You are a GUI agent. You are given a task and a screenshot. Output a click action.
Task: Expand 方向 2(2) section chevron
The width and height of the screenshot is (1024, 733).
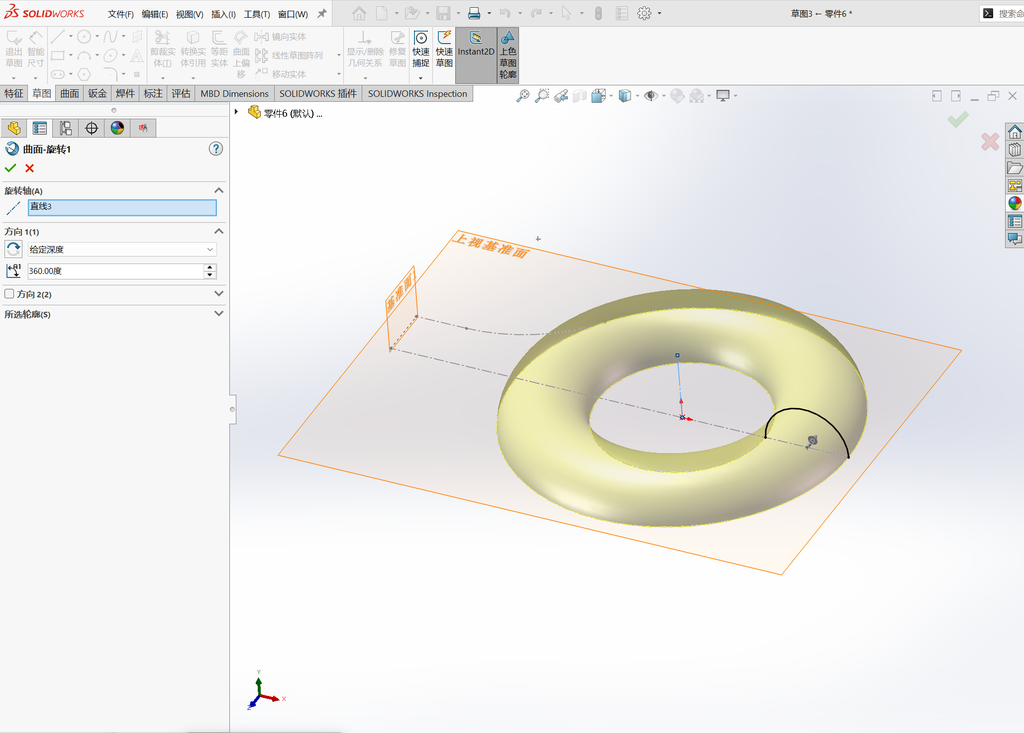pyautogui.click(x=219, y=294)
